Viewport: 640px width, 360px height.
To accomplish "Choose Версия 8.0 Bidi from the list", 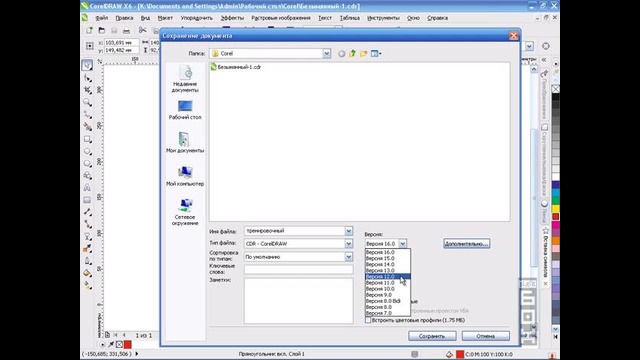I will [387, 301].
